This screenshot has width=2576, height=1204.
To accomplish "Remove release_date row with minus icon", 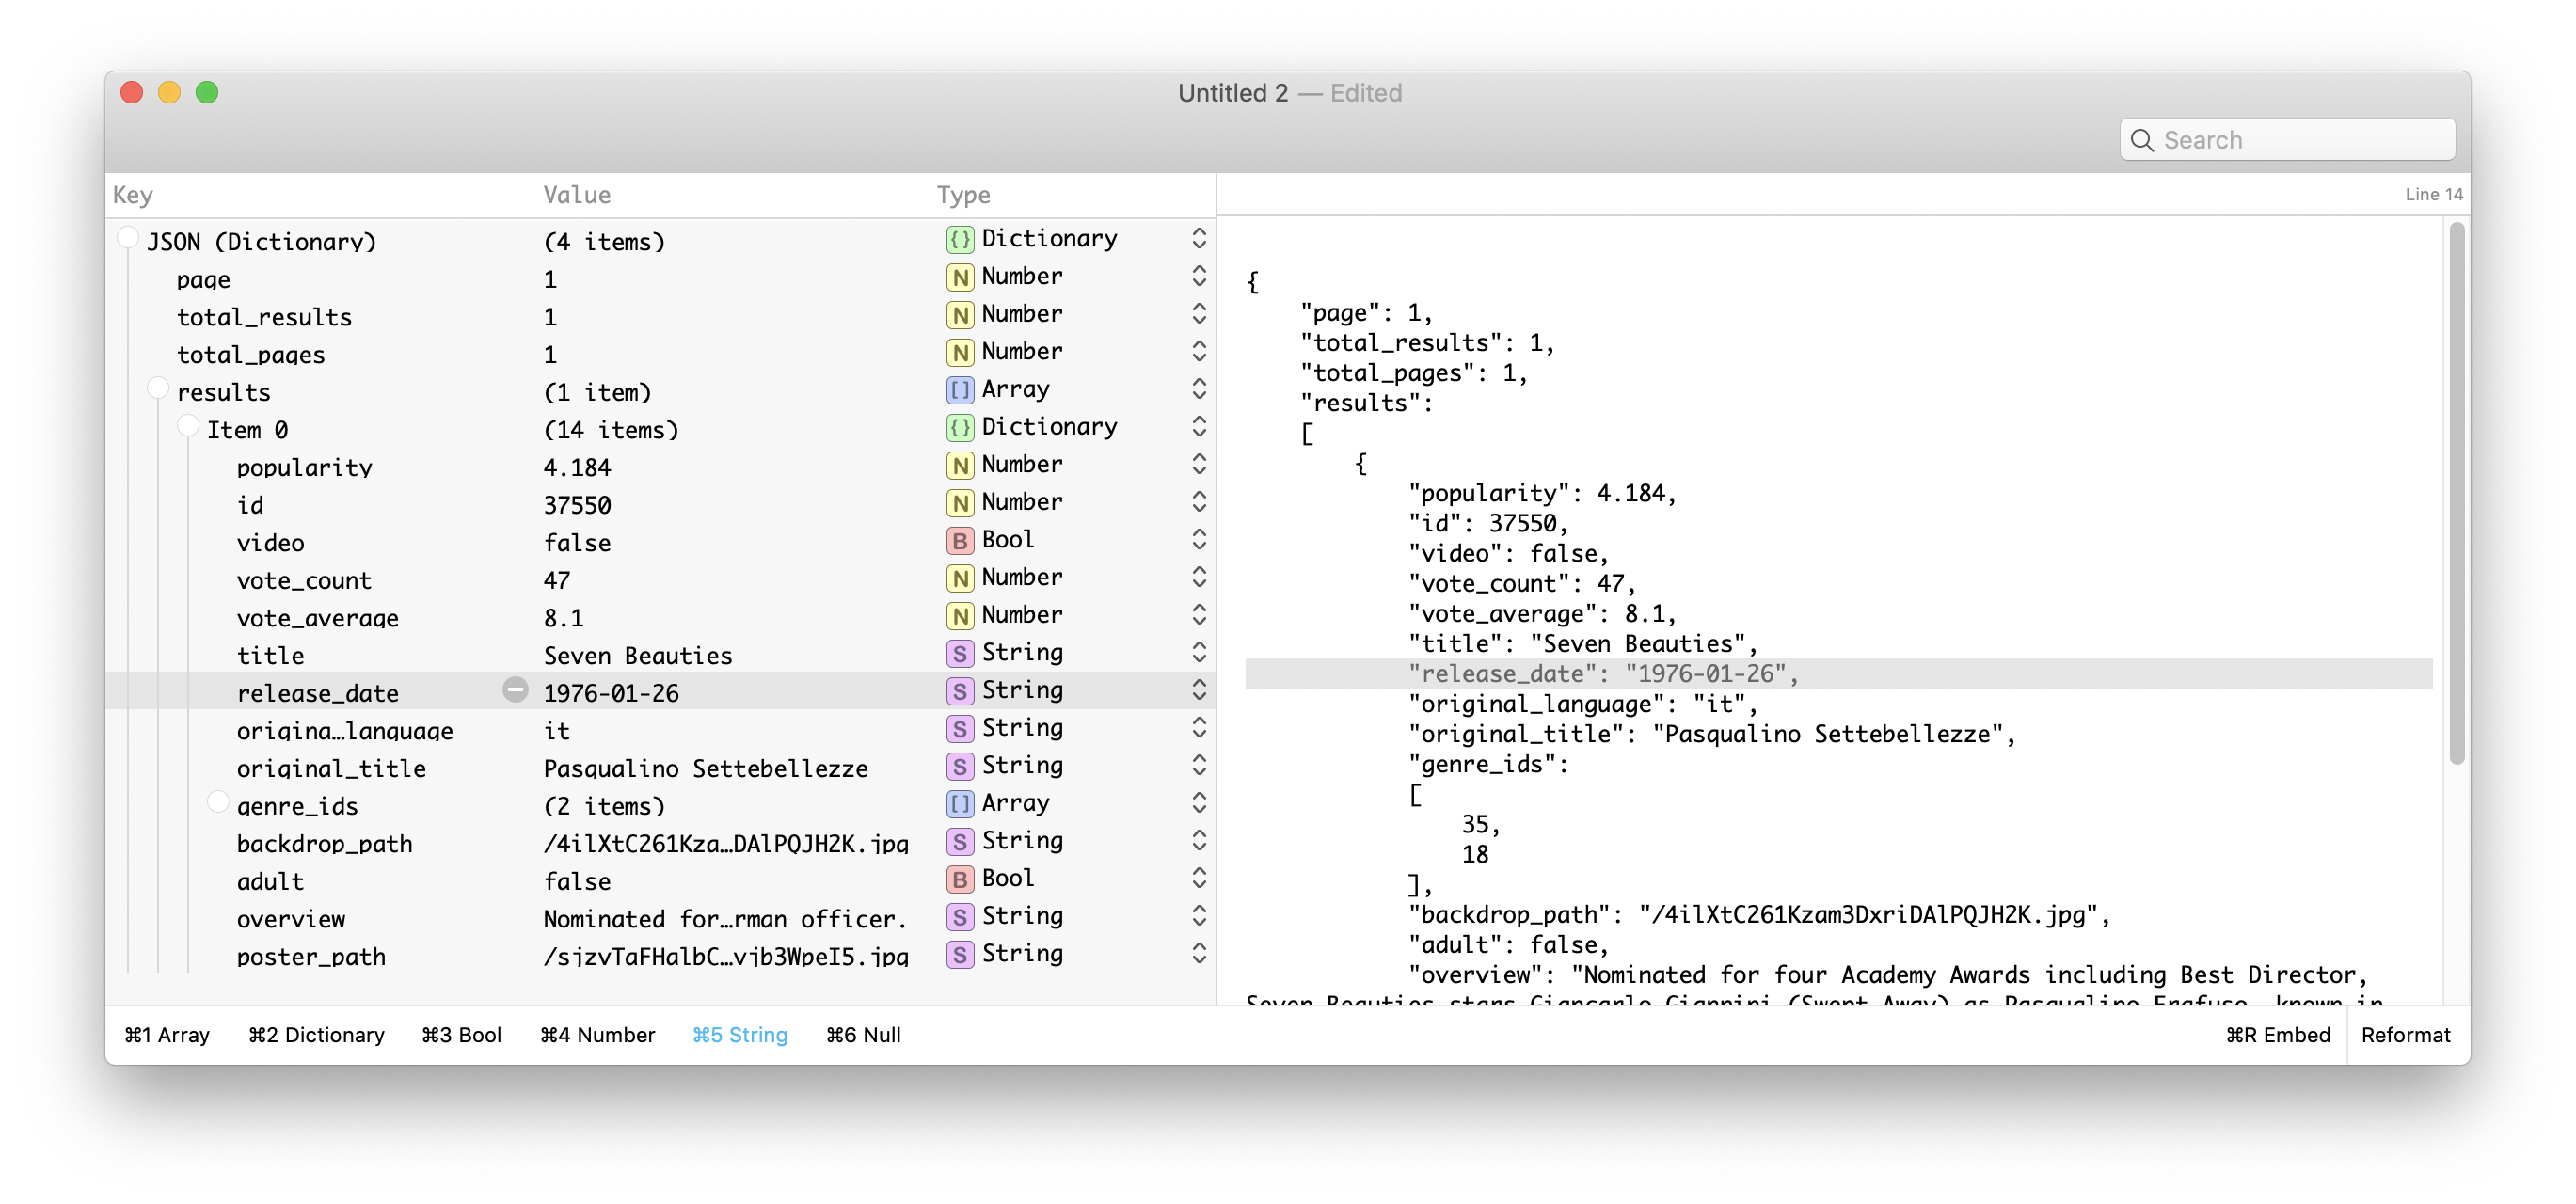I will [x=515, y=690].
